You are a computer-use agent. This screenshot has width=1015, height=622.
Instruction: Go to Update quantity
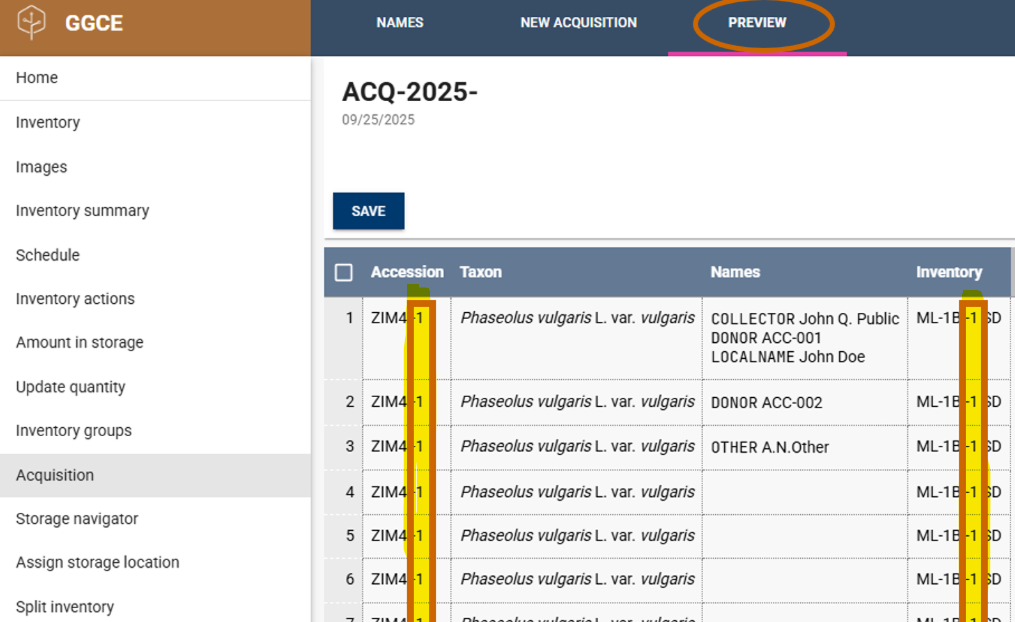(71, 387)
